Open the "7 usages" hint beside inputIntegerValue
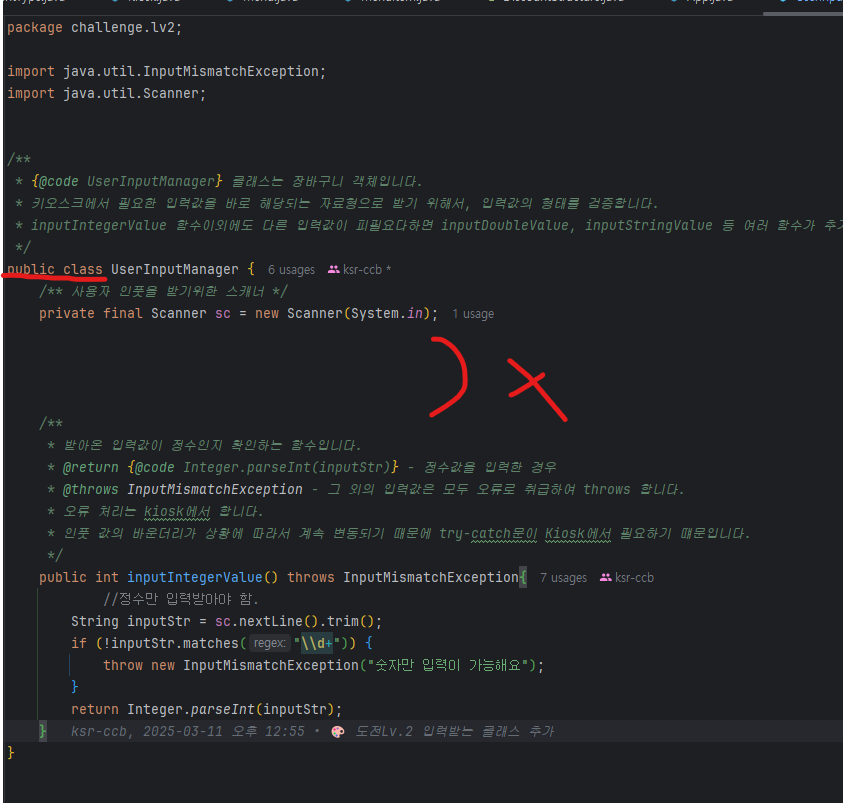This screenshot has height=803, width=843. (563, 578)
